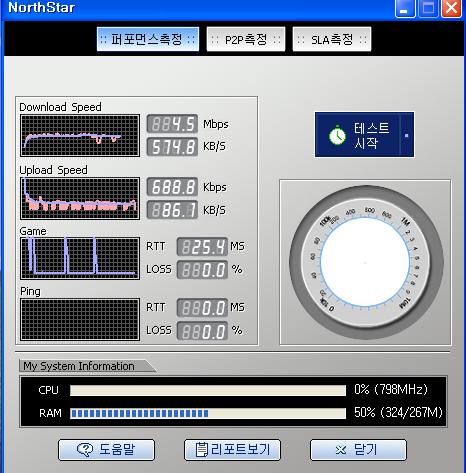Image resolution: width=466 pixels, height=473 pixels.
Task: Open help with the 도움말 button
Action: (106, 450)
